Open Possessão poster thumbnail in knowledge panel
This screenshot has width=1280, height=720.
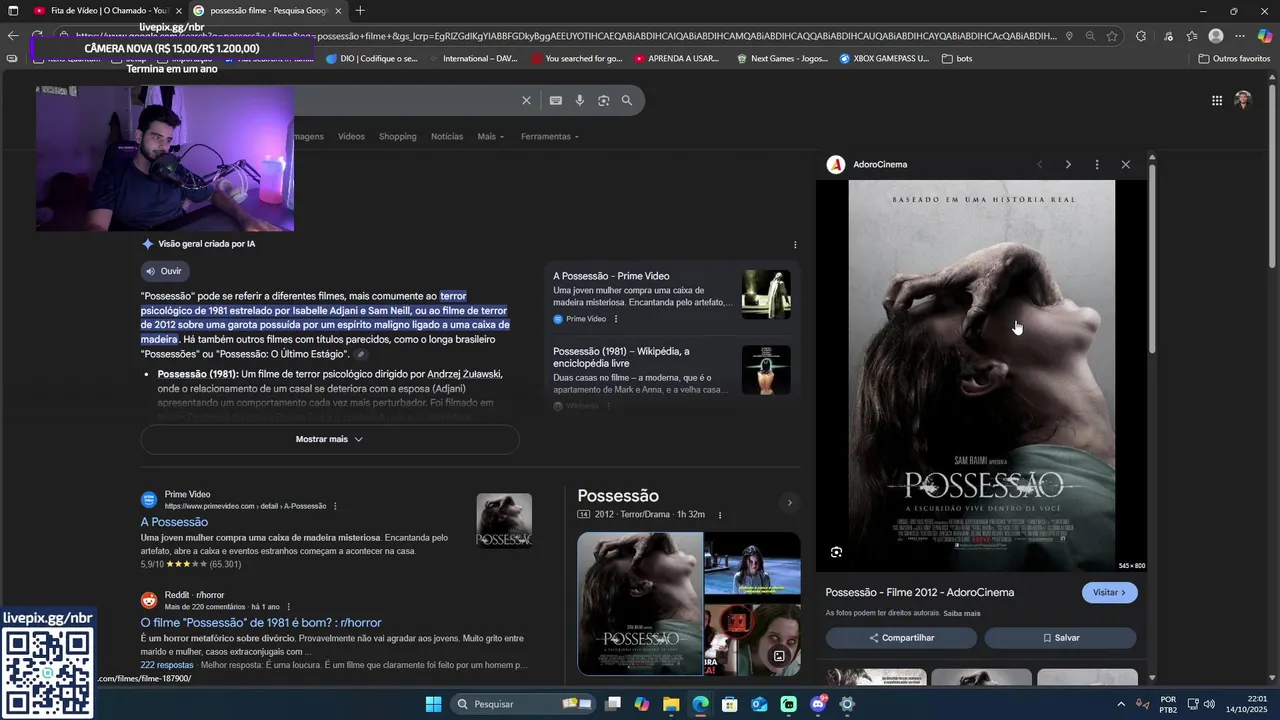pyautogui.click(x=640, y=603)
